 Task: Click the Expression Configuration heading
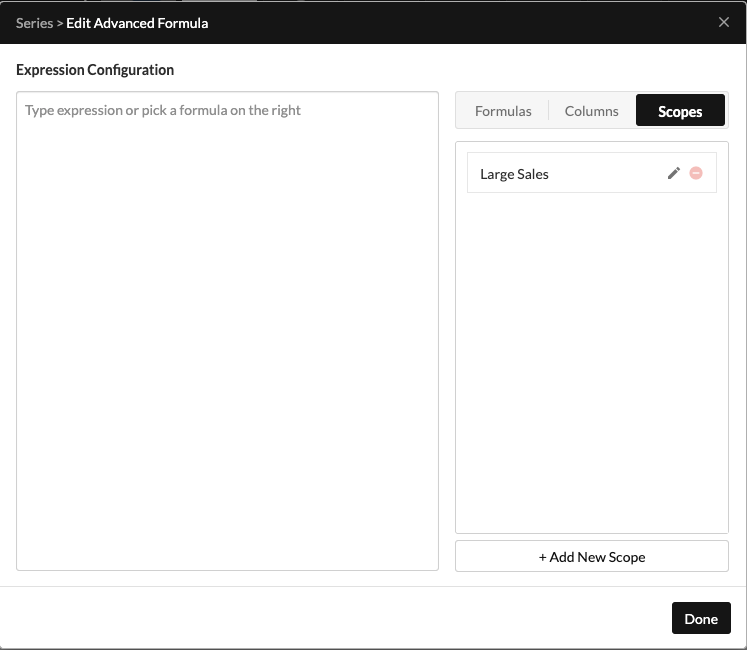coord(95,70)
